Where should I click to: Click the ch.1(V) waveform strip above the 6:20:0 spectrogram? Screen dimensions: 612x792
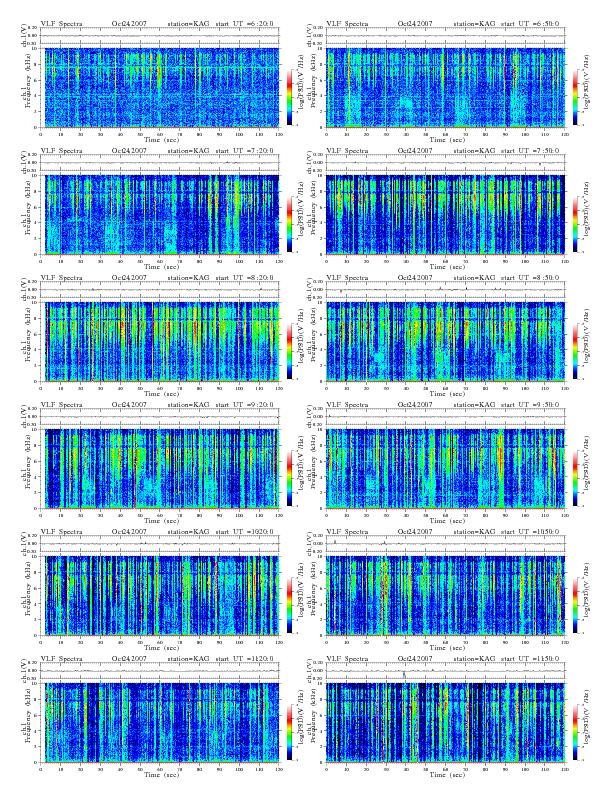pos(160,36)
